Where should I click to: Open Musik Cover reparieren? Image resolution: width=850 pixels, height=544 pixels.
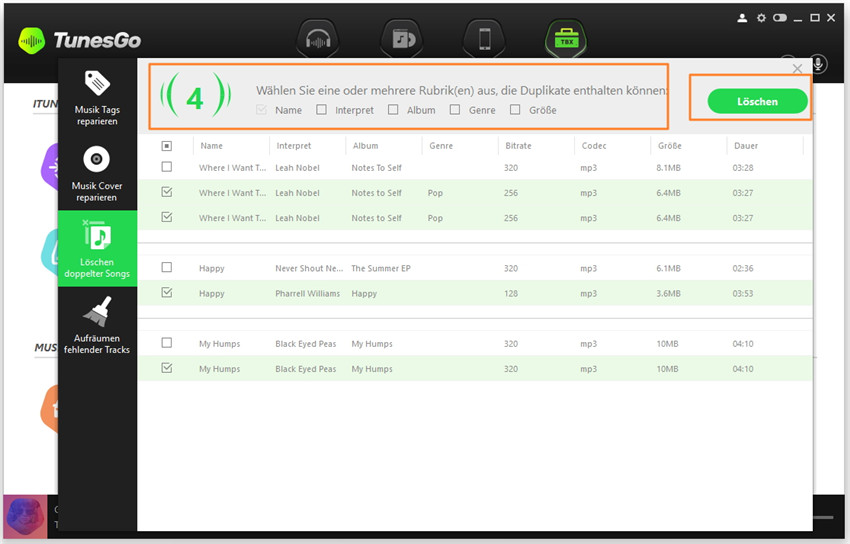tap(97, 174)
